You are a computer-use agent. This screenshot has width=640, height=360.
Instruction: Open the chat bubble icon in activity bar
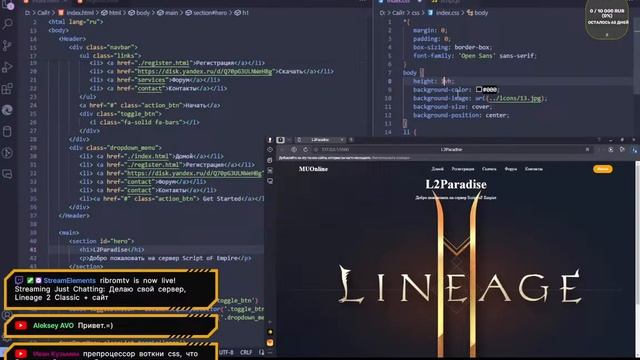click(8, 174)
